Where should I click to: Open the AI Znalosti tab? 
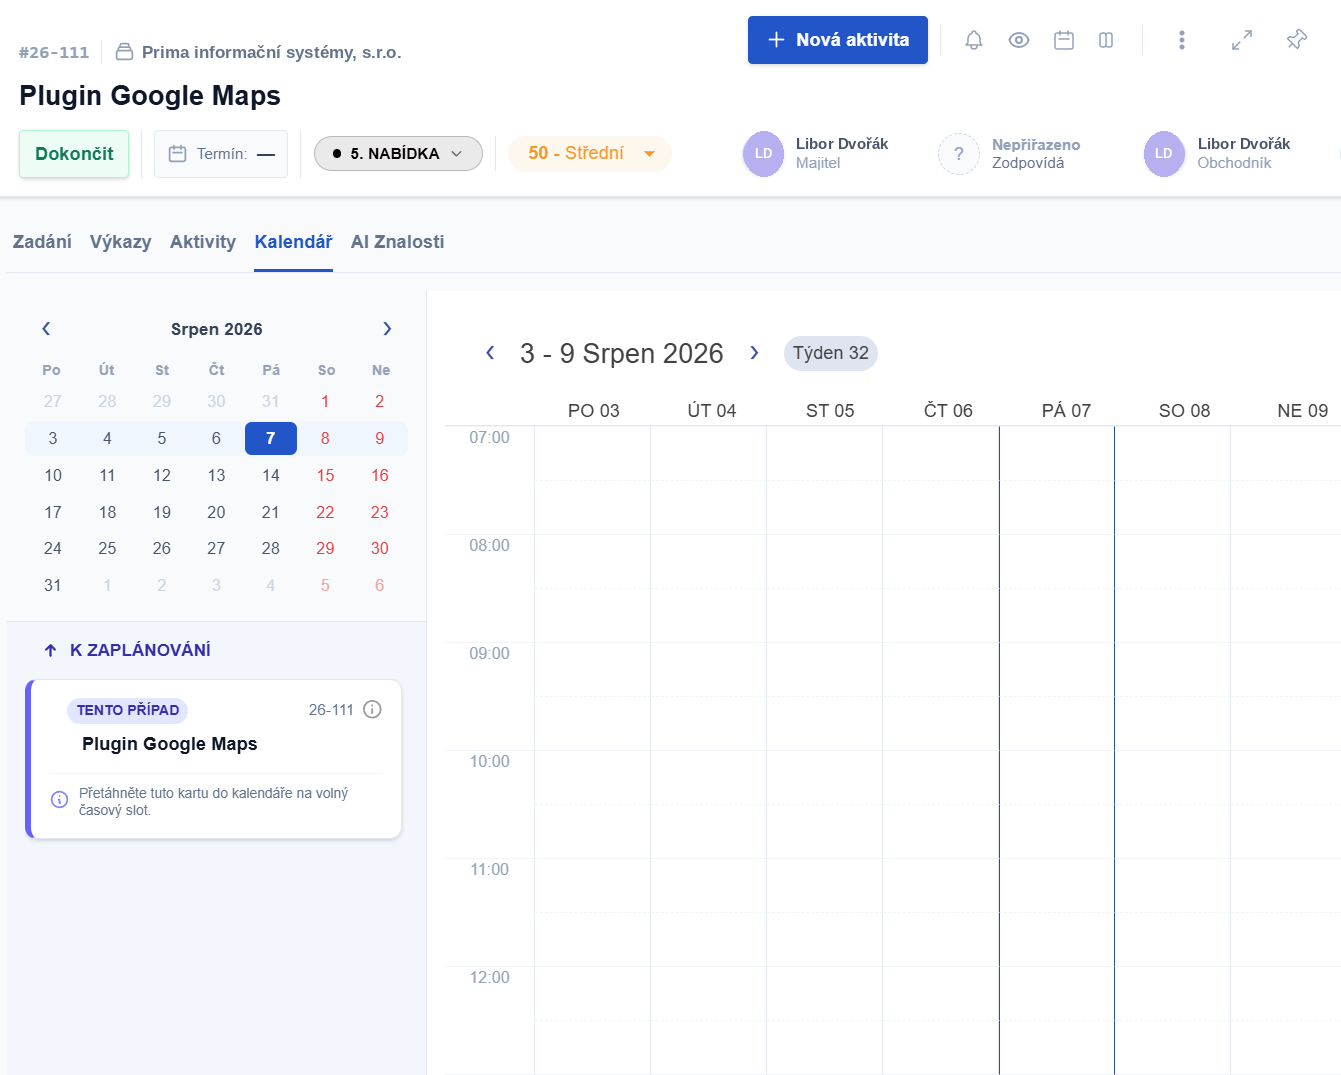click(x=397, y=242)
